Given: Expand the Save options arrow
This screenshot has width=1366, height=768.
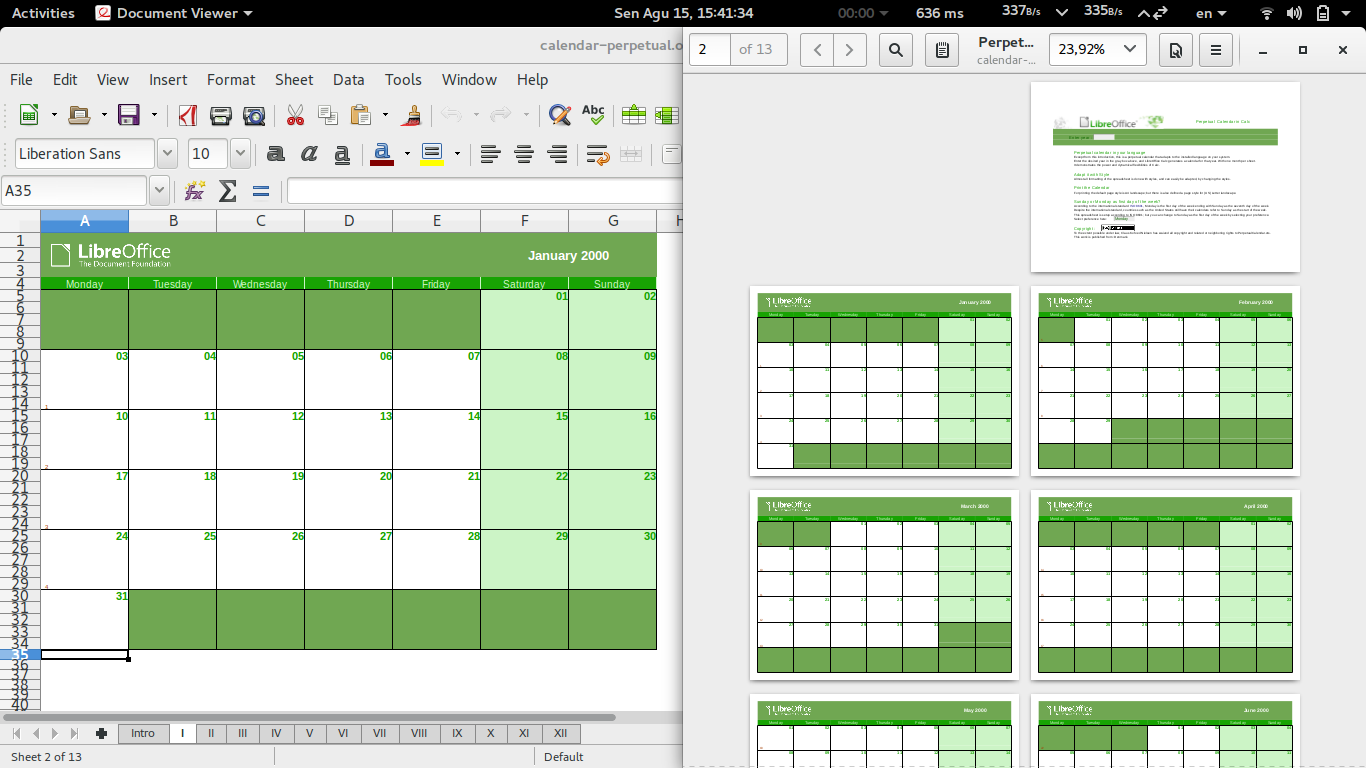Looking at the screenshot, I should tap(153, 115).
